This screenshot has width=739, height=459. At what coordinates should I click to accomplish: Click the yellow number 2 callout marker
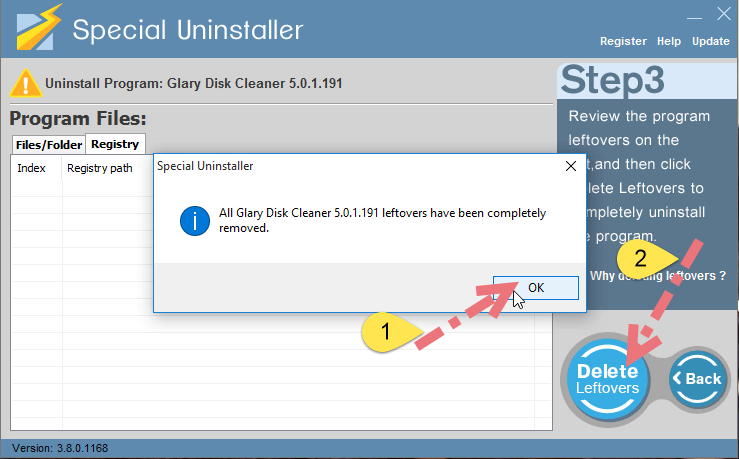click(x=646, y=258)
